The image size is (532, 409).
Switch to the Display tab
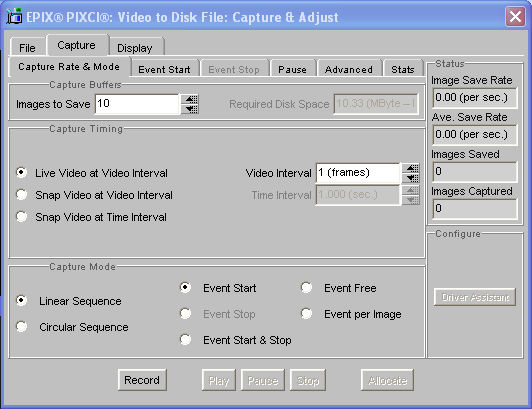pos(136,47)
